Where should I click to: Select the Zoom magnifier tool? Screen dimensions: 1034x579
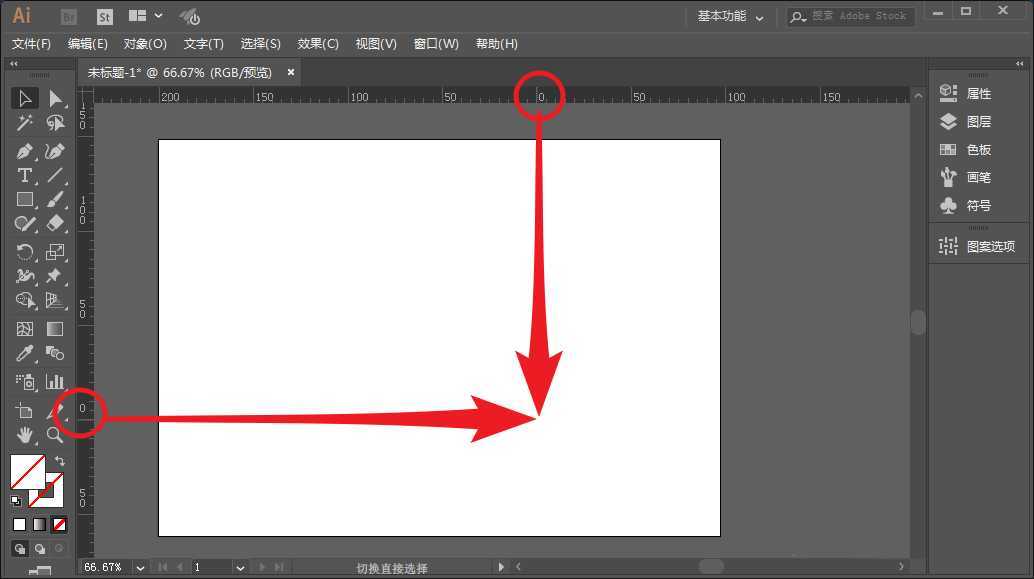click(x=55, y=435)
